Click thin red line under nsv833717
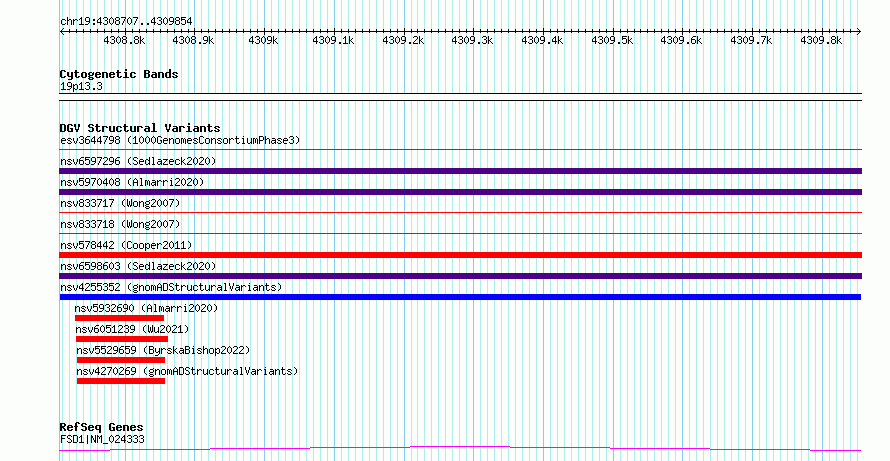This screenshot has height=461, width=890. (x=460, y=213)
